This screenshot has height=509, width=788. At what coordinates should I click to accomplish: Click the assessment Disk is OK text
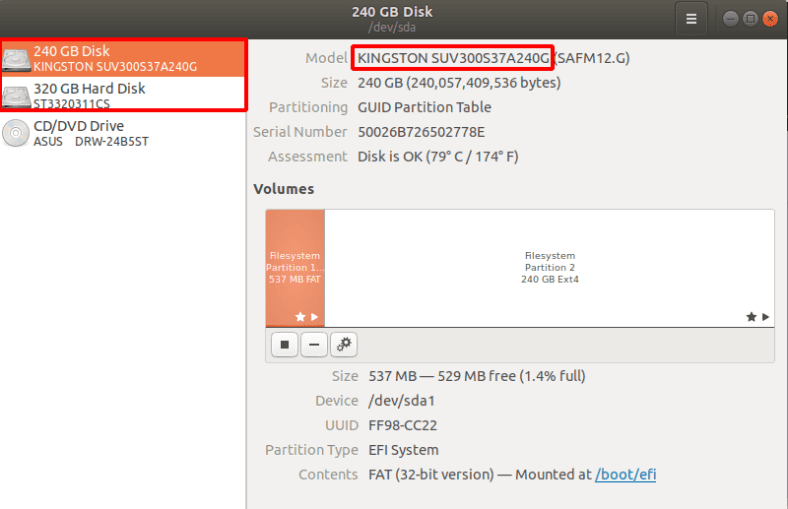click(x=438, y=157)
